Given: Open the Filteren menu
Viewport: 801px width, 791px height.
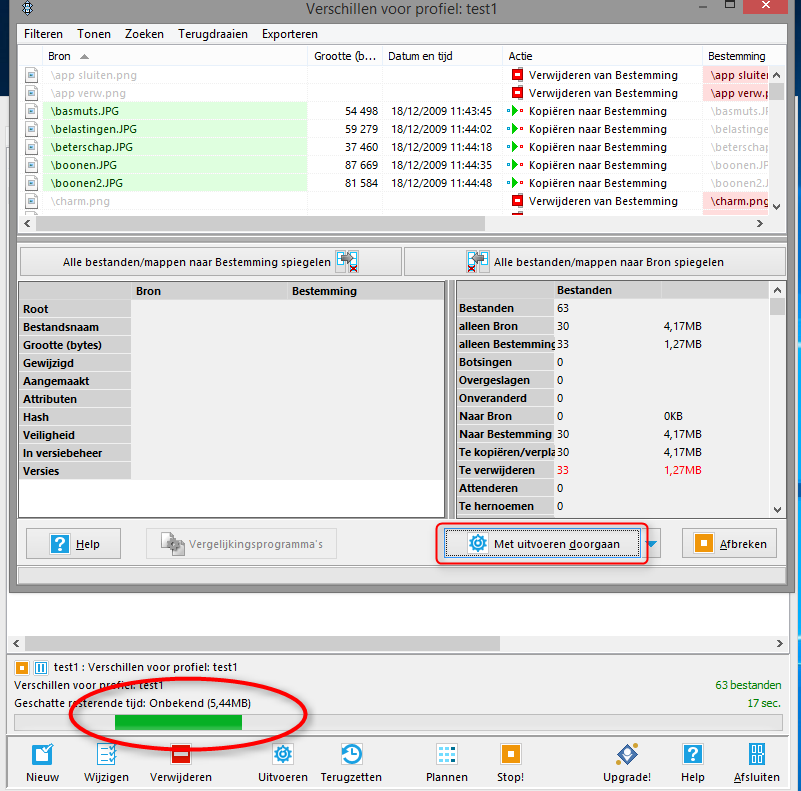Looking at the screenshot, I should tap(43, 34).
